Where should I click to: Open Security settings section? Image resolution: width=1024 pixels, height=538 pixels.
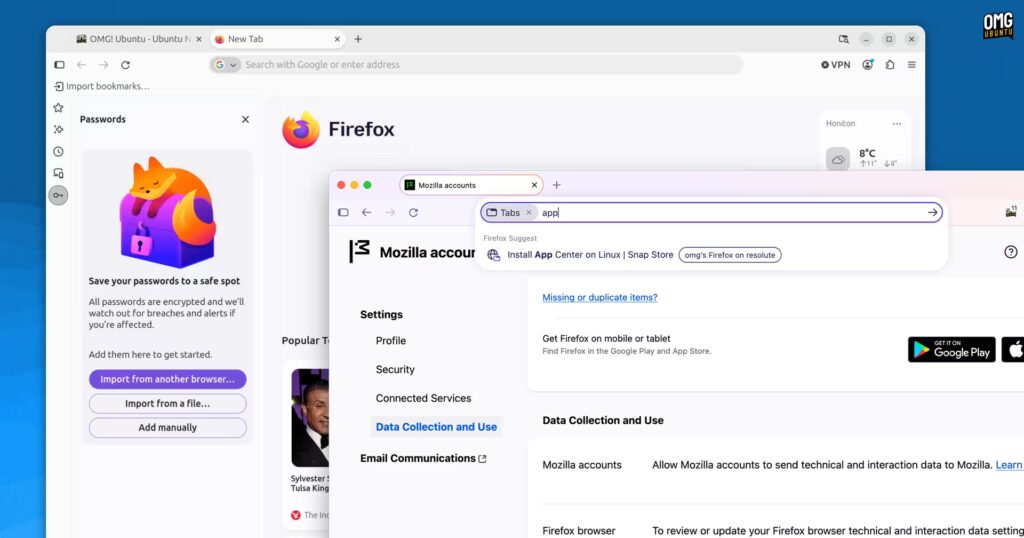tap(395, 370)
